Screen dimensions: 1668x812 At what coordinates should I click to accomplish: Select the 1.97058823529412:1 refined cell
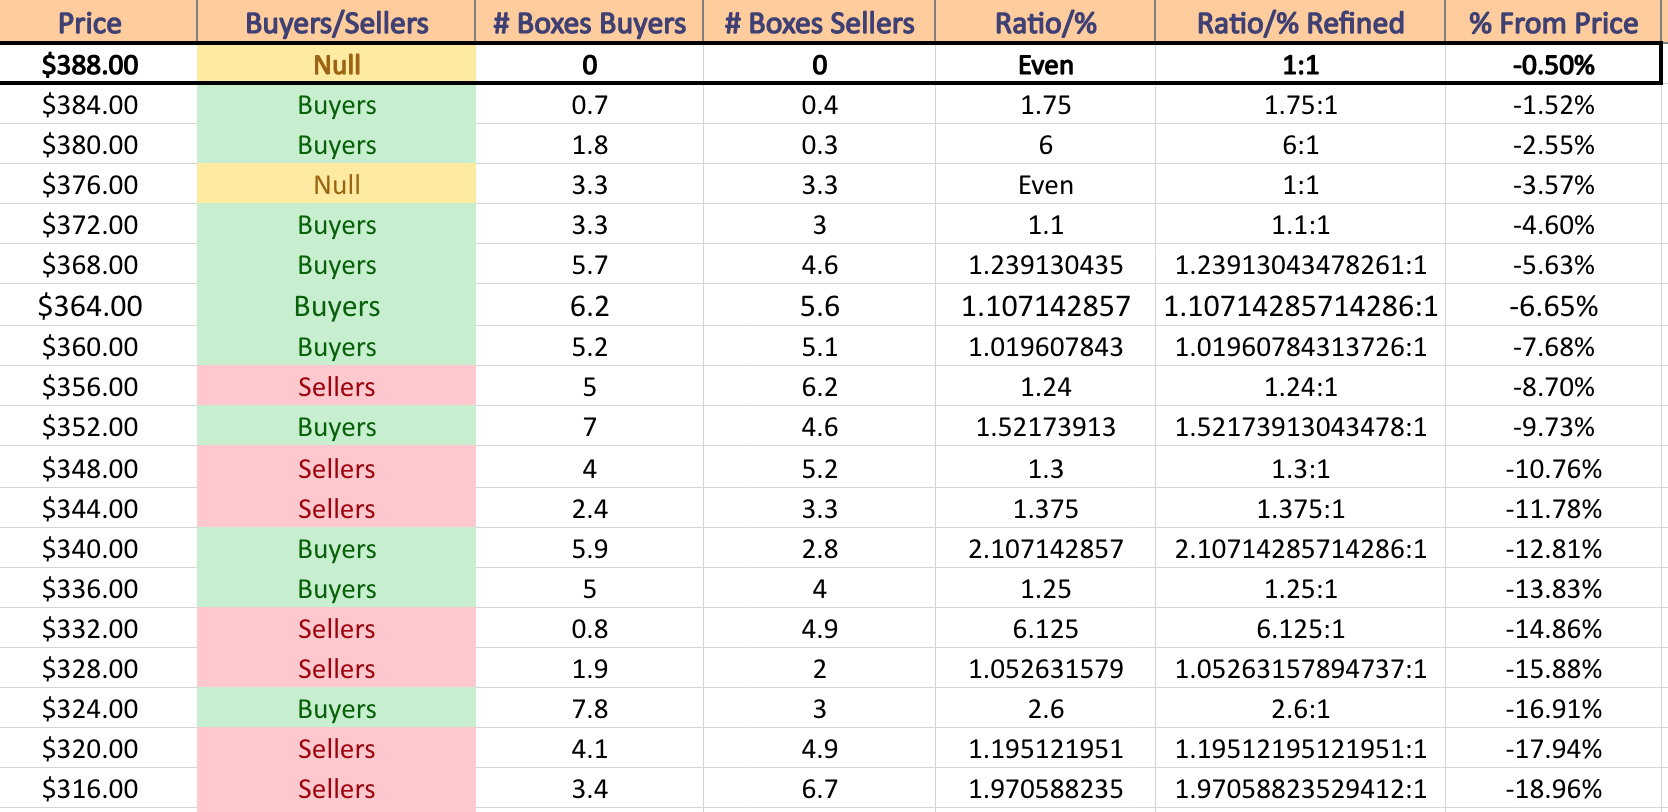coord(1300,789)
